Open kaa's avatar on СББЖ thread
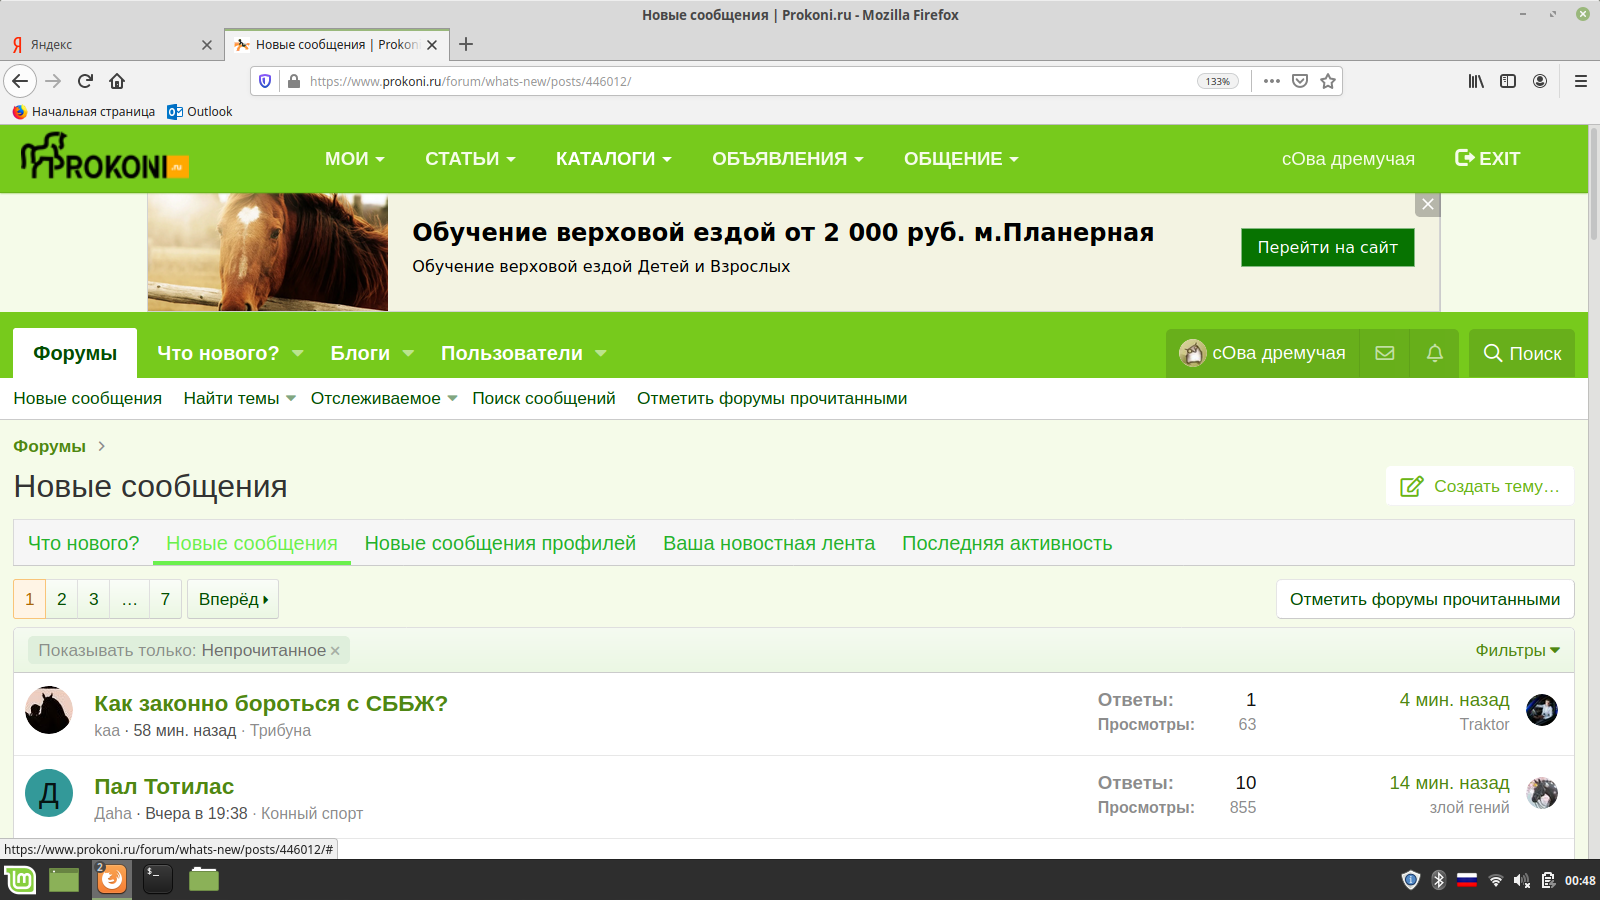Image resolution: width=1600 pixels, height=900 pixels. (49, 710)
